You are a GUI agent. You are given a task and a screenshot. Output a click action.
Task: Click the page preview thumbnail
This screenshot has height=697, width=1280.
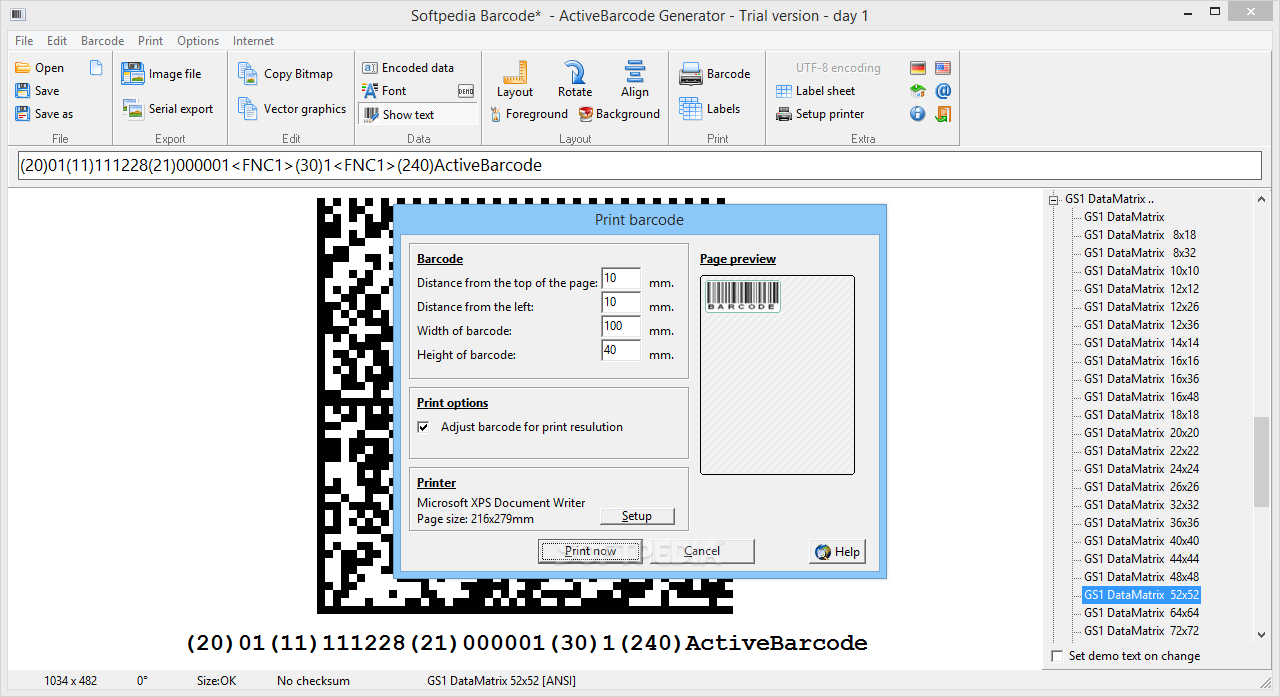[777, 375]
